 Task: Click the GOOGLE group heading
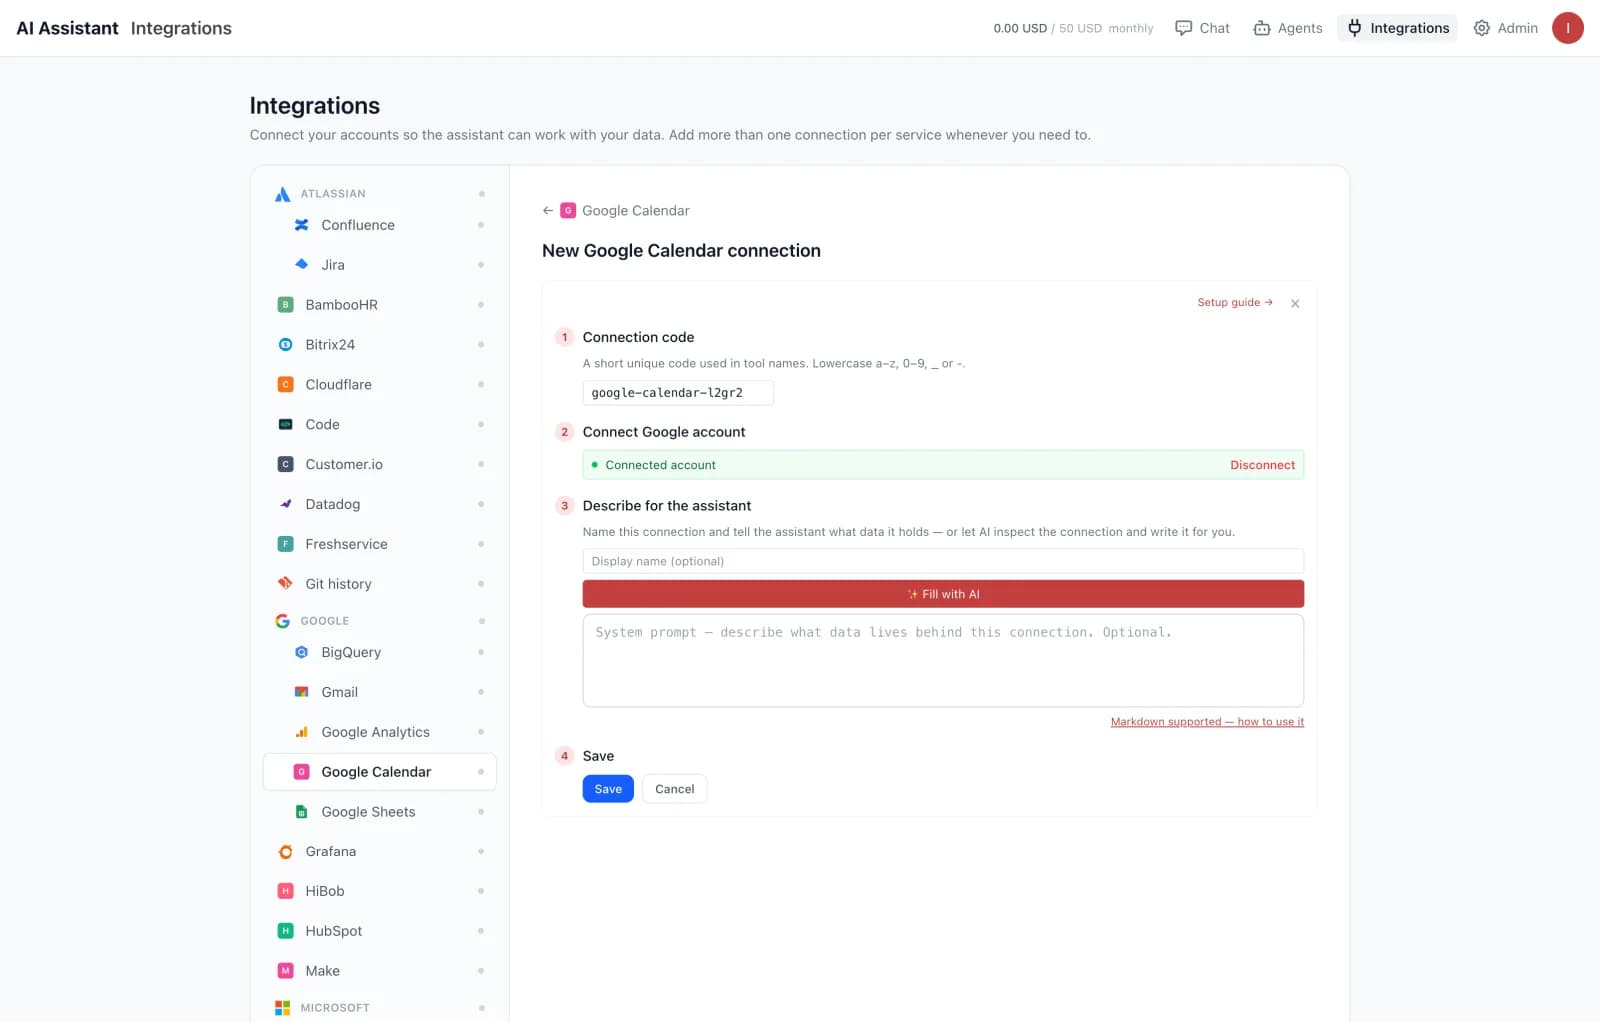pyautogui.click(x=325, y=621)
